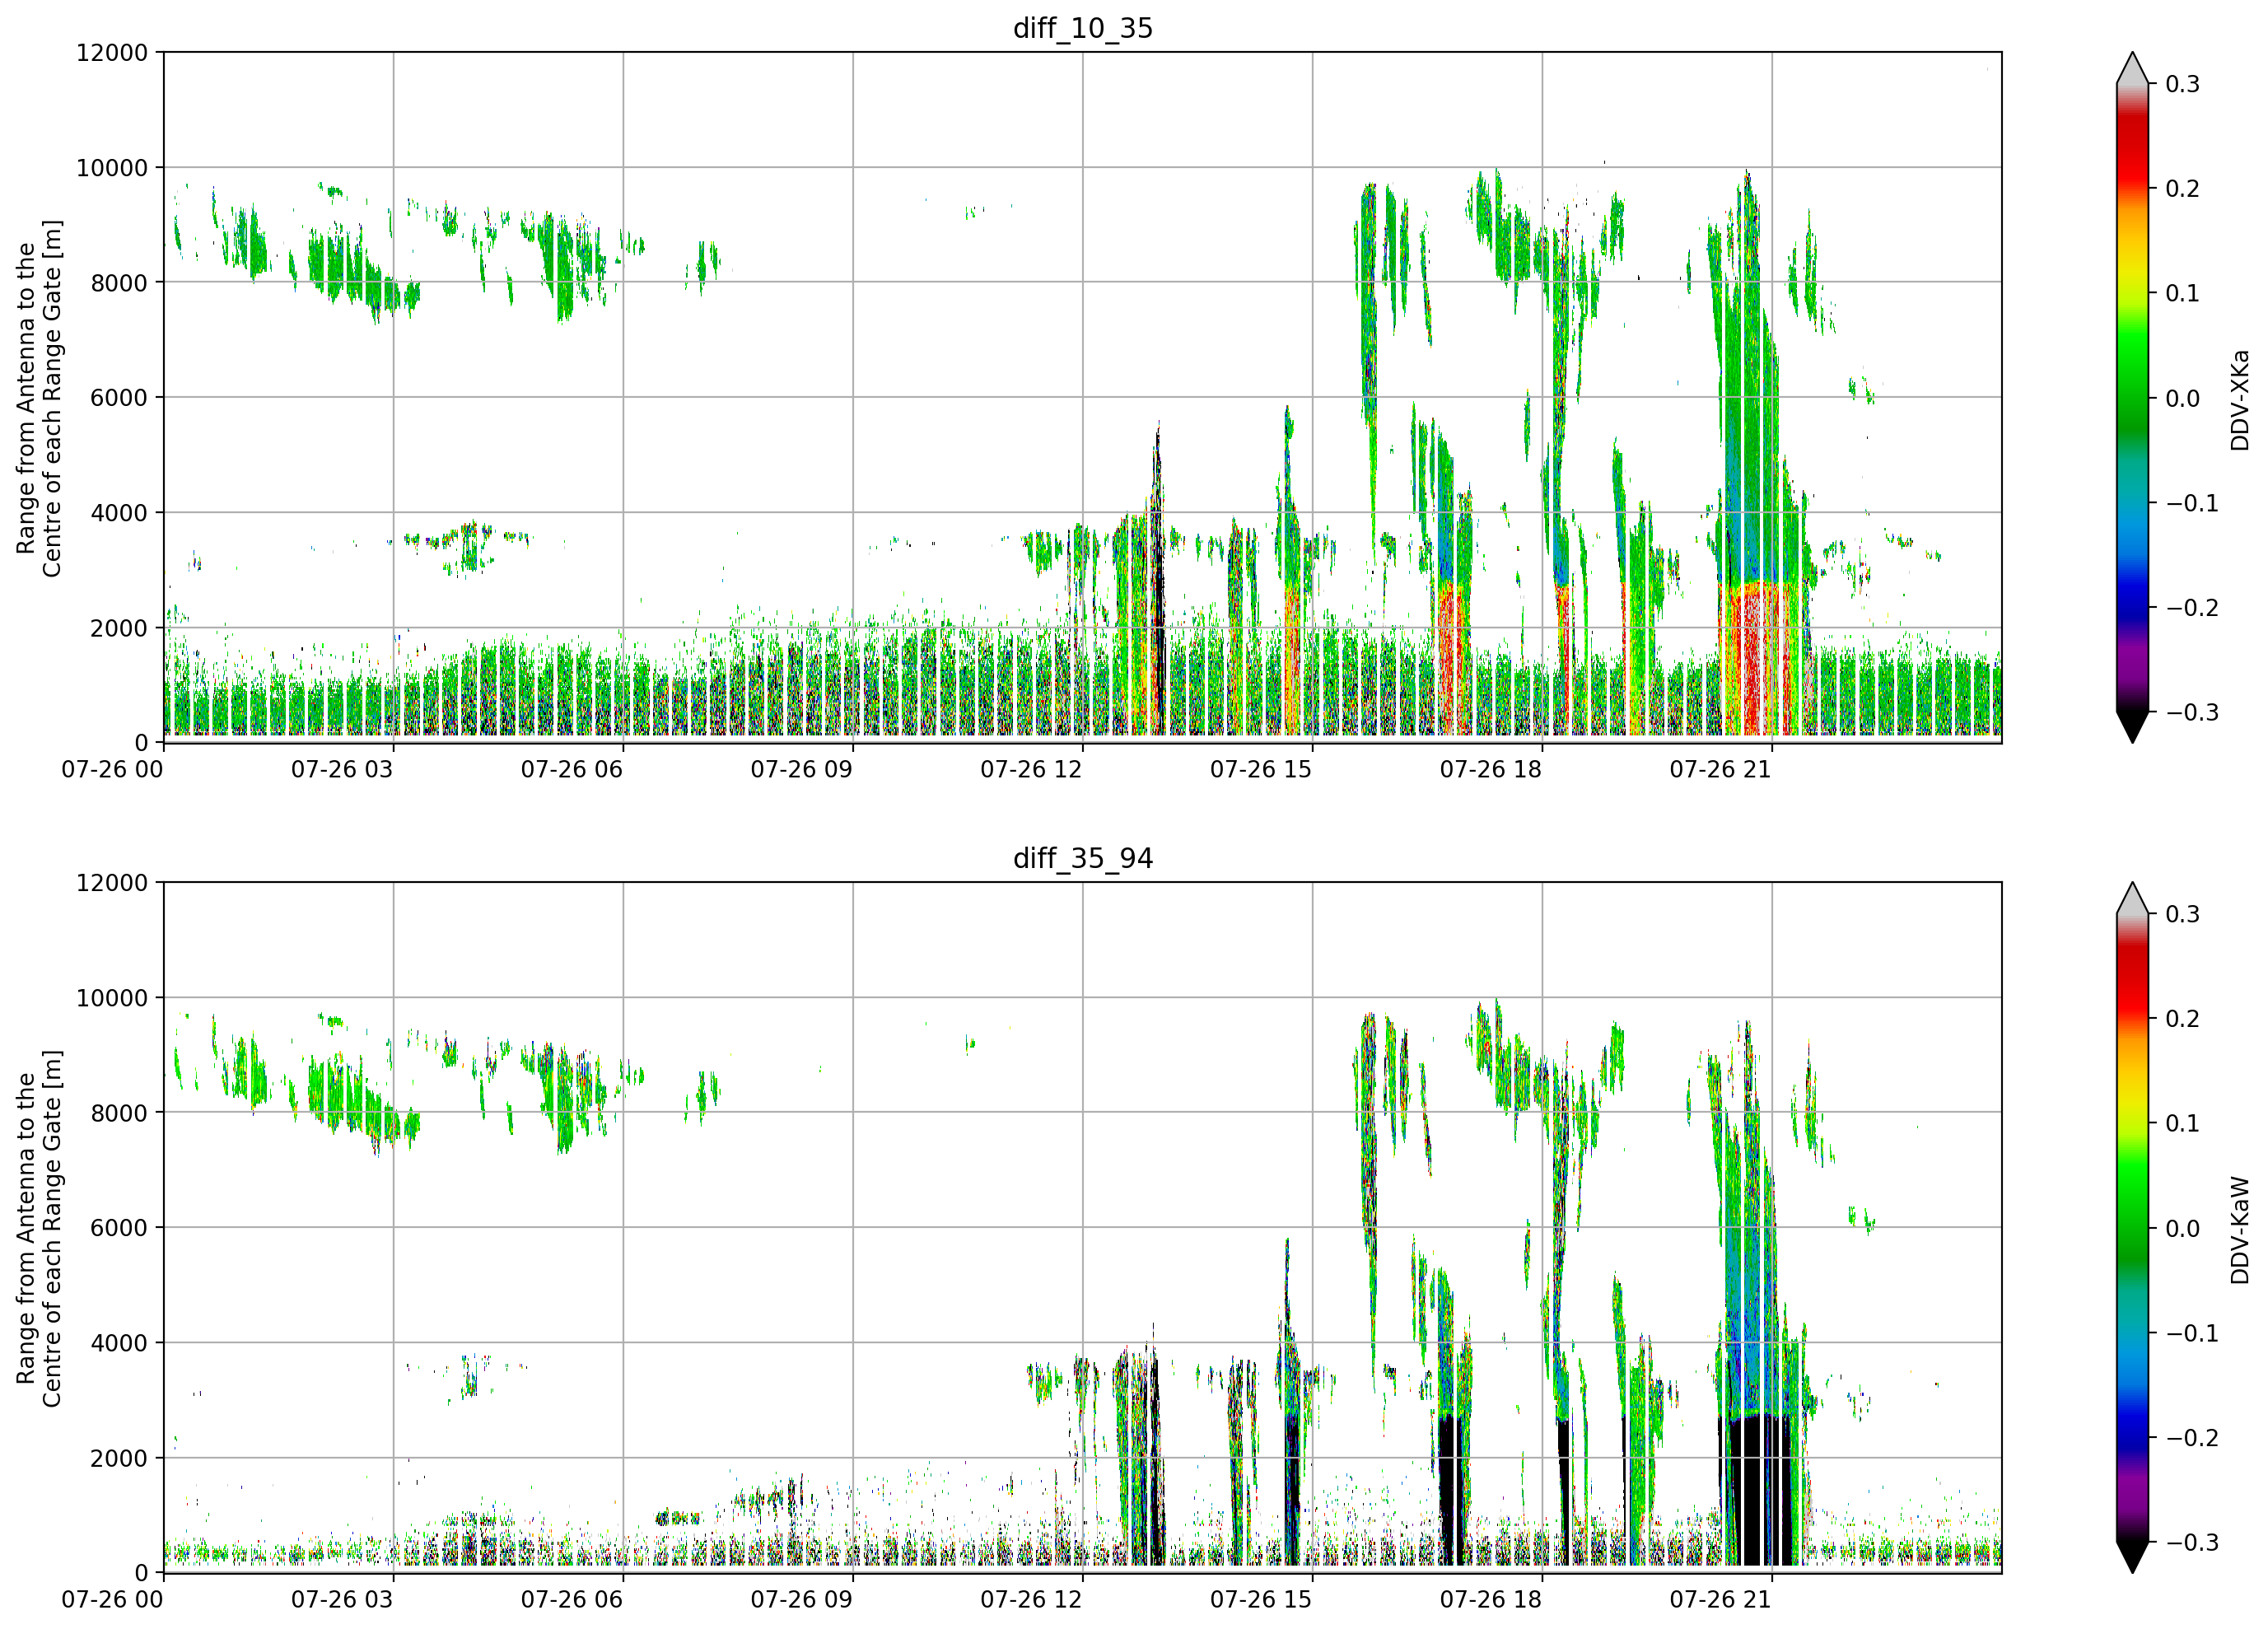Click the 6000 y-tick of diff_35_94 plot
The width and height of the screenshot is (2268, 1629).
pyautogui.click(x=119, y=1228)
